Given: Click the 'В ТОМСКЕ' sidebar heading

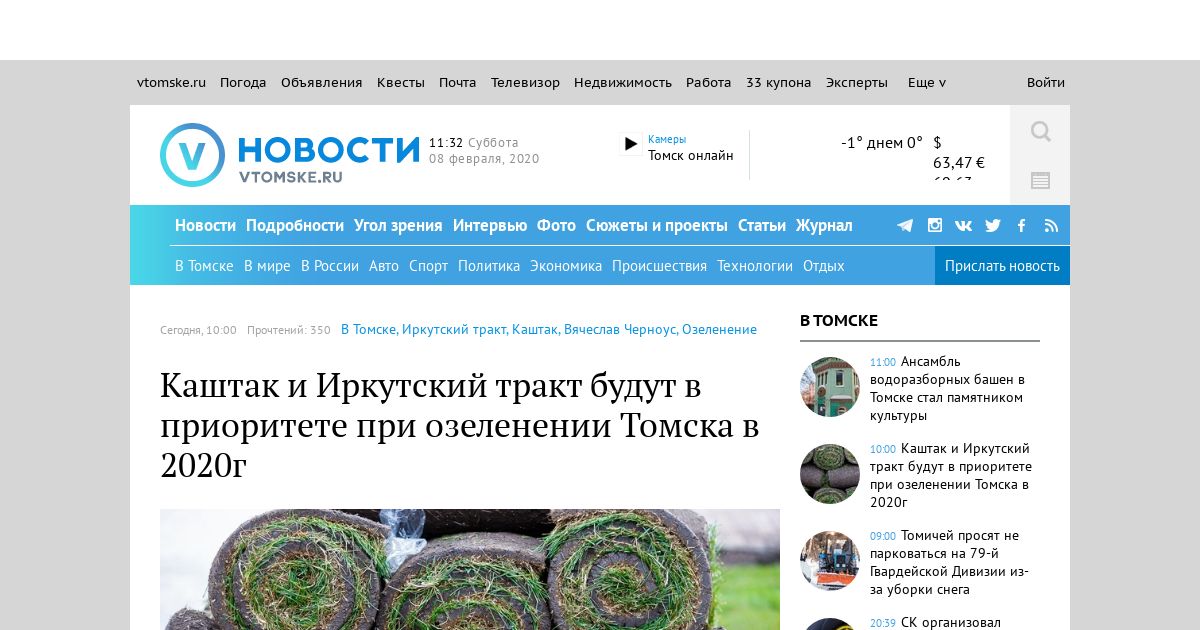Looking at the screenshot, I should pyautogui.click(x=839, y=321).
